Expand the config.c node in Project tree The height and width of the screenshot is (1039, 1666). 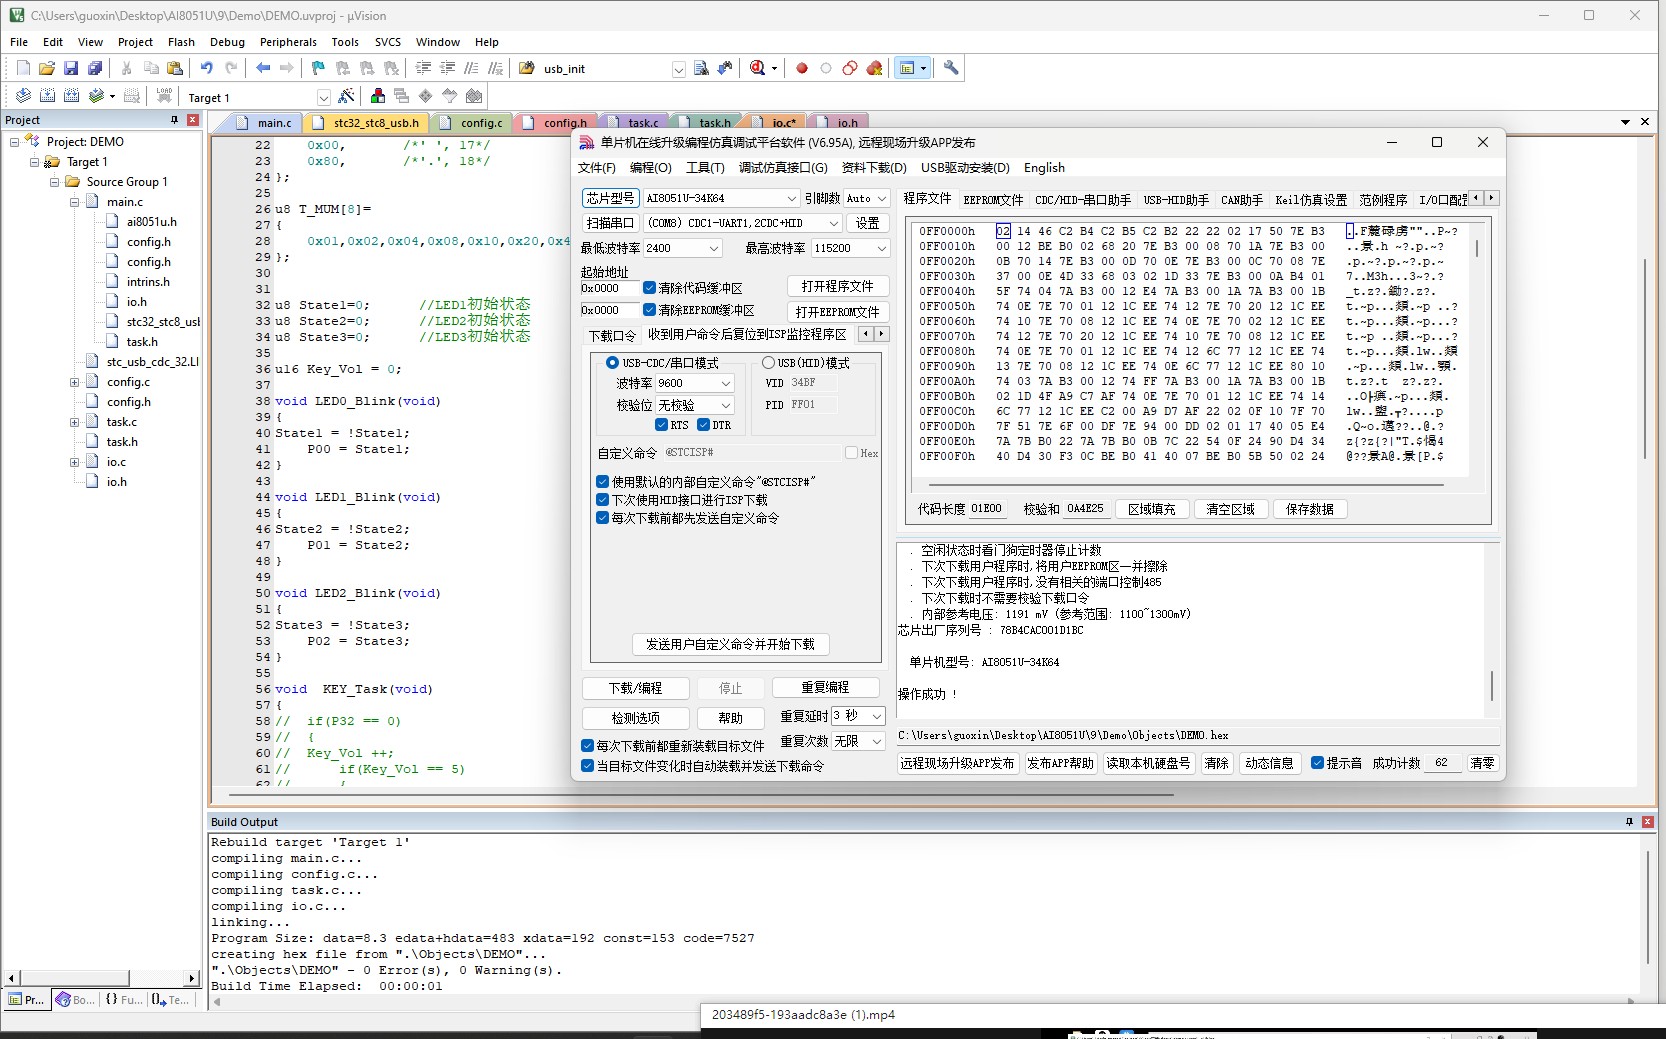click(x=75, y=382)
